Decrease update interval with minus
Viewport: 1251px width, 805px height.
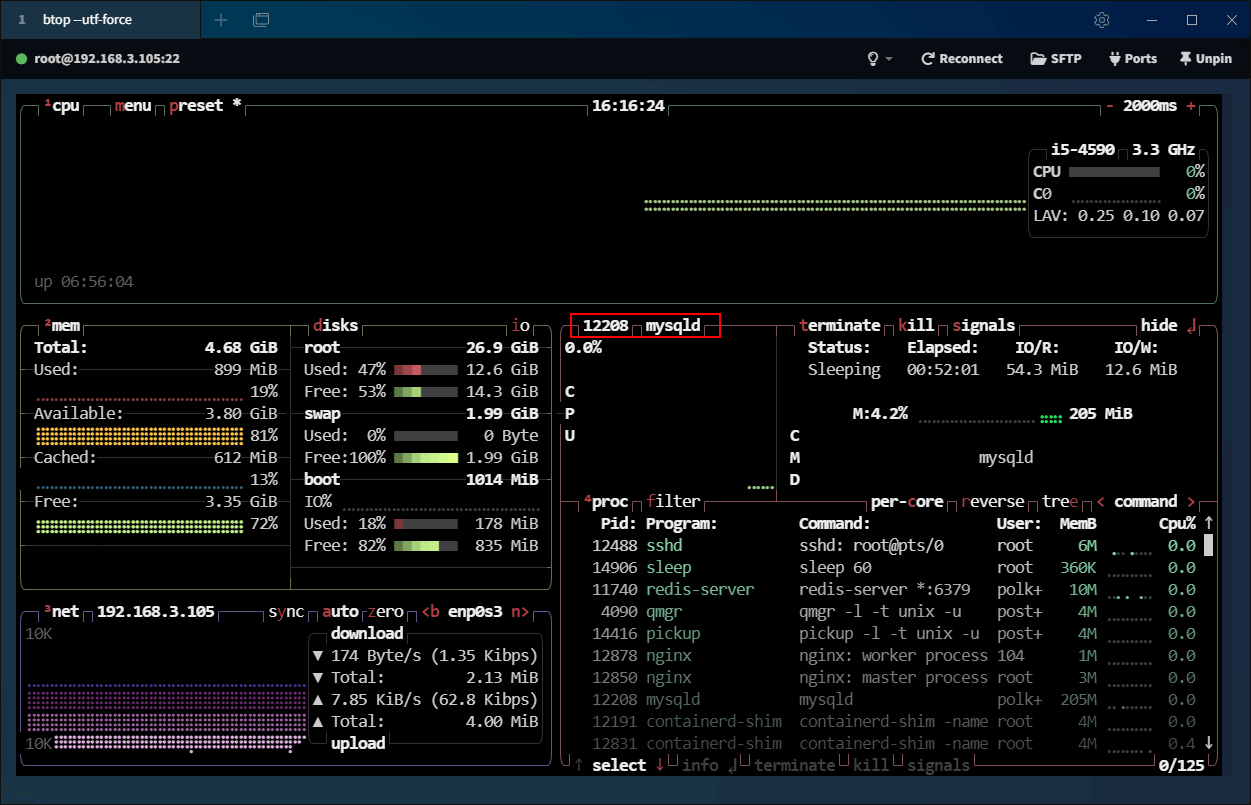pos(1110,106)
